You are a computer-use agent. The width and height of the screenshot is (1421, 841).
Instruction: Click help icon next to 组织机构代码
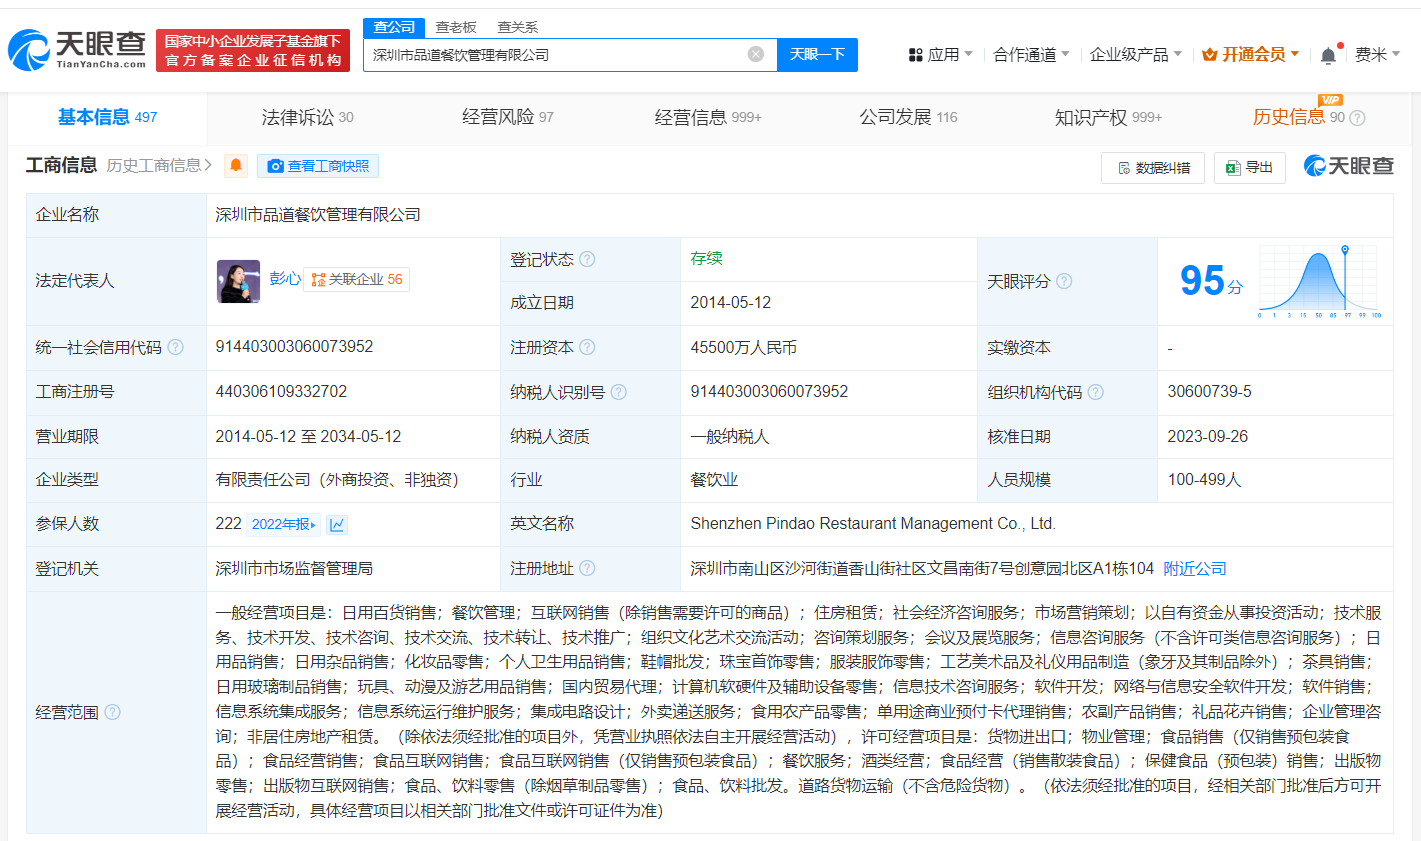[1095, 392]
